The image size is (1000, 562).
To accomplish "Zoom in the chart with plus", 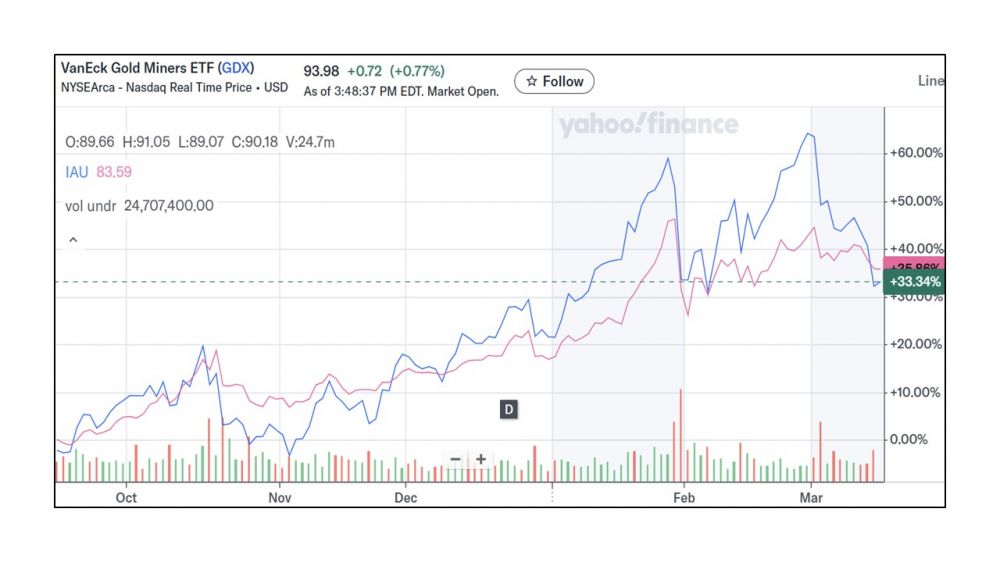I will (481, 459).
